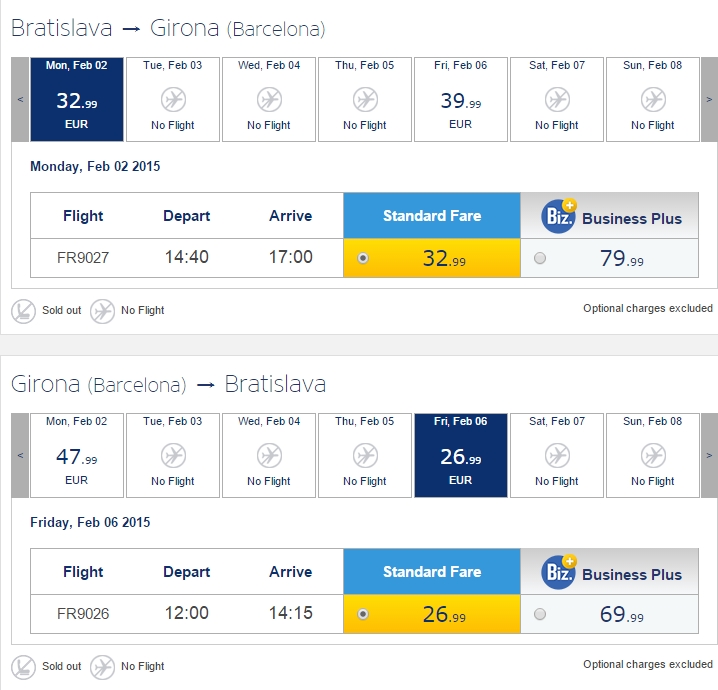Viewport: 718px width, 690px height.
Task: Click the Biz Plus logo in the return fare header
Action: point(559,571)
